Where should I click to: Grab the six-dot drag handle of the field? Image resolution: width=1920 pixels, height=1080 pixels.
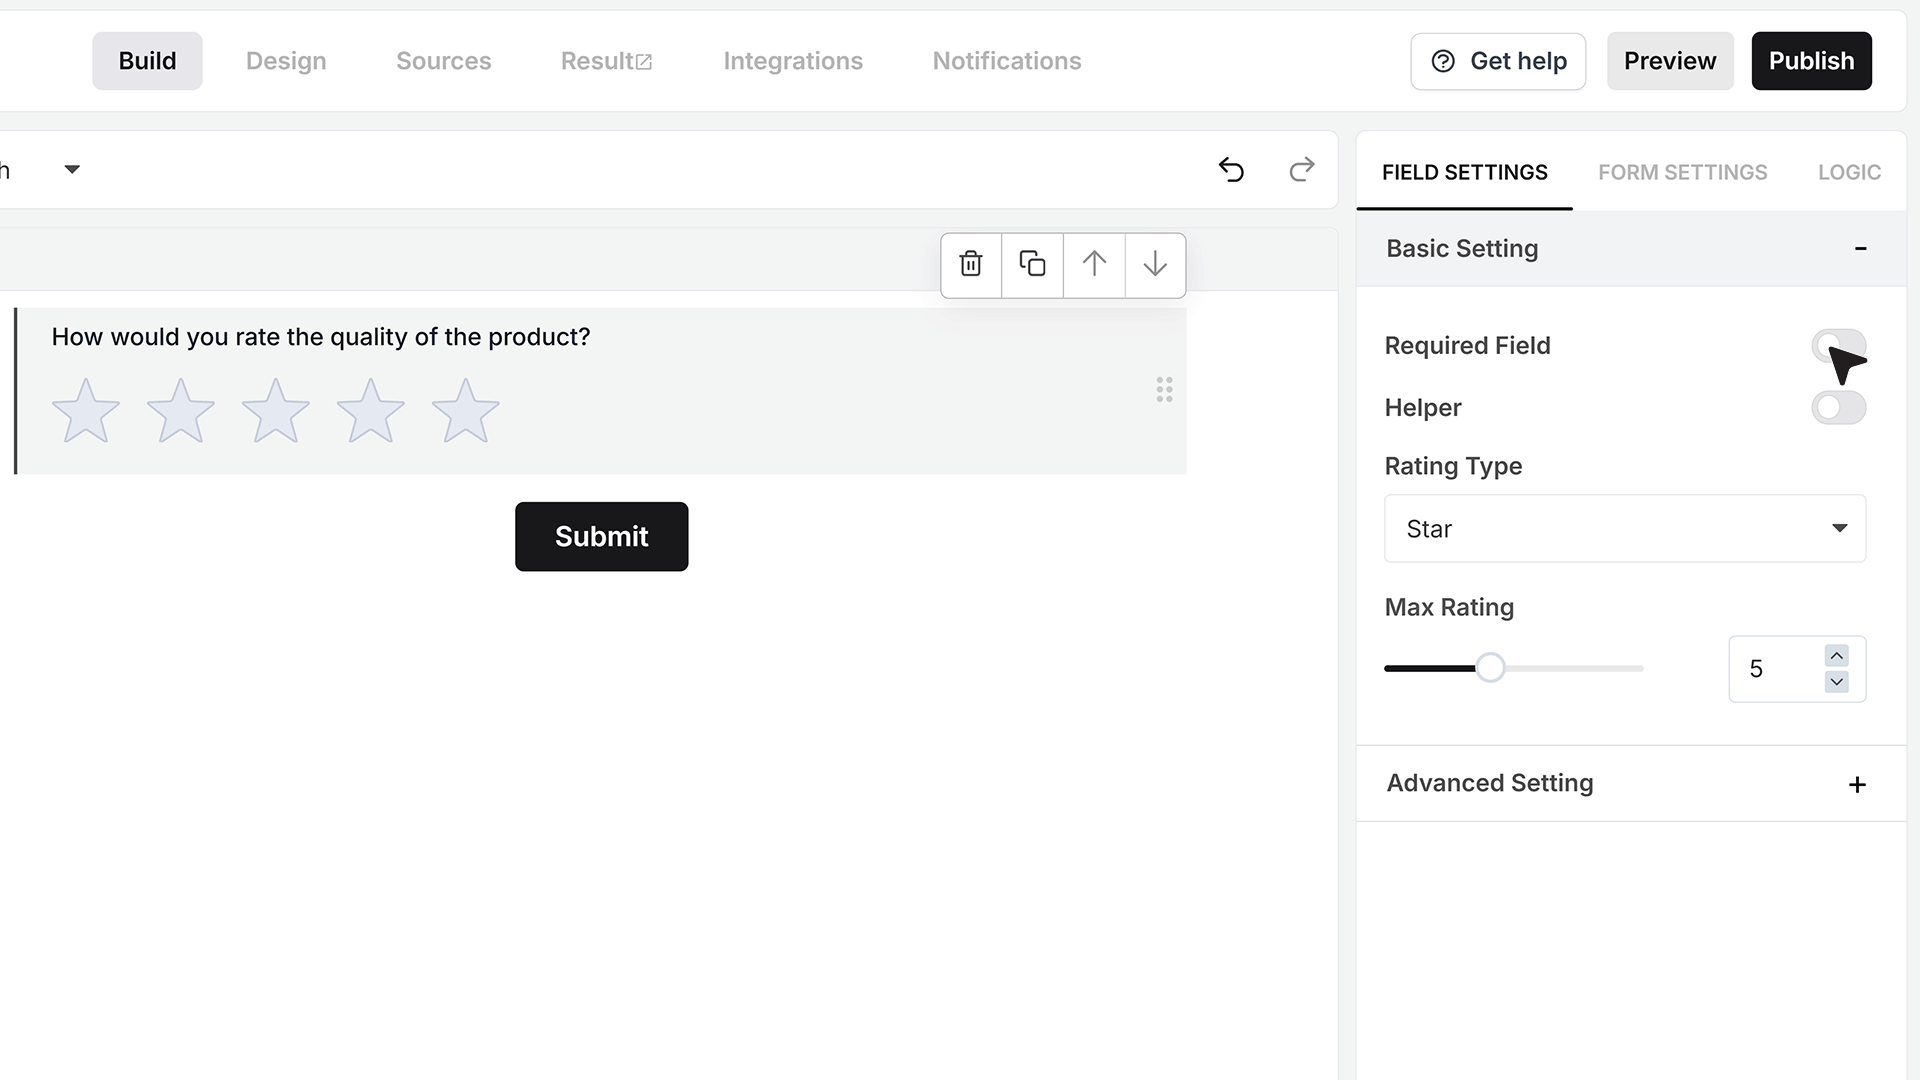coord(1164,390)
